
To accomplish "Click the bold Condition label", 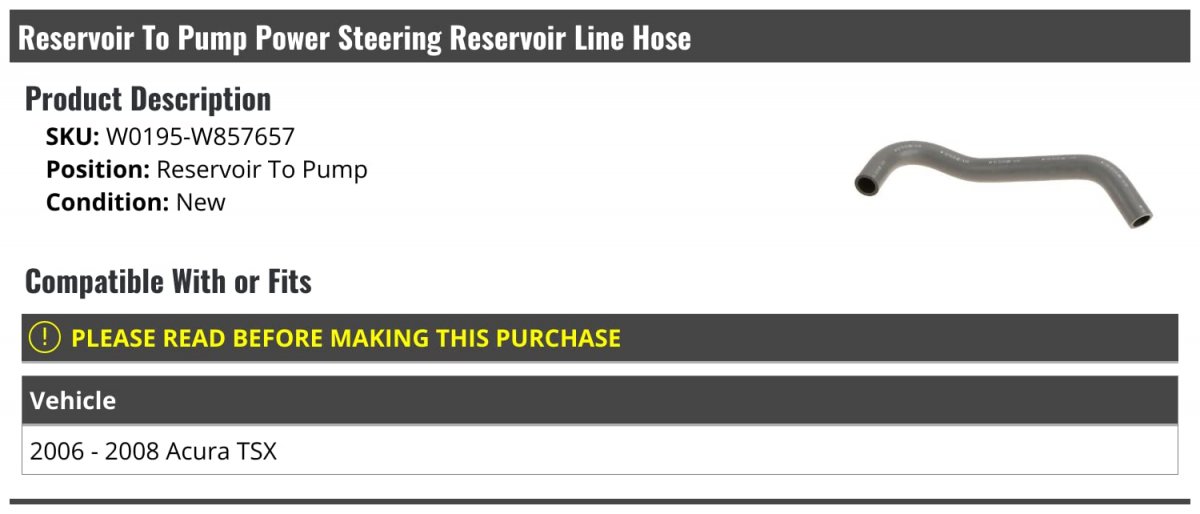I will pos(107,202).
